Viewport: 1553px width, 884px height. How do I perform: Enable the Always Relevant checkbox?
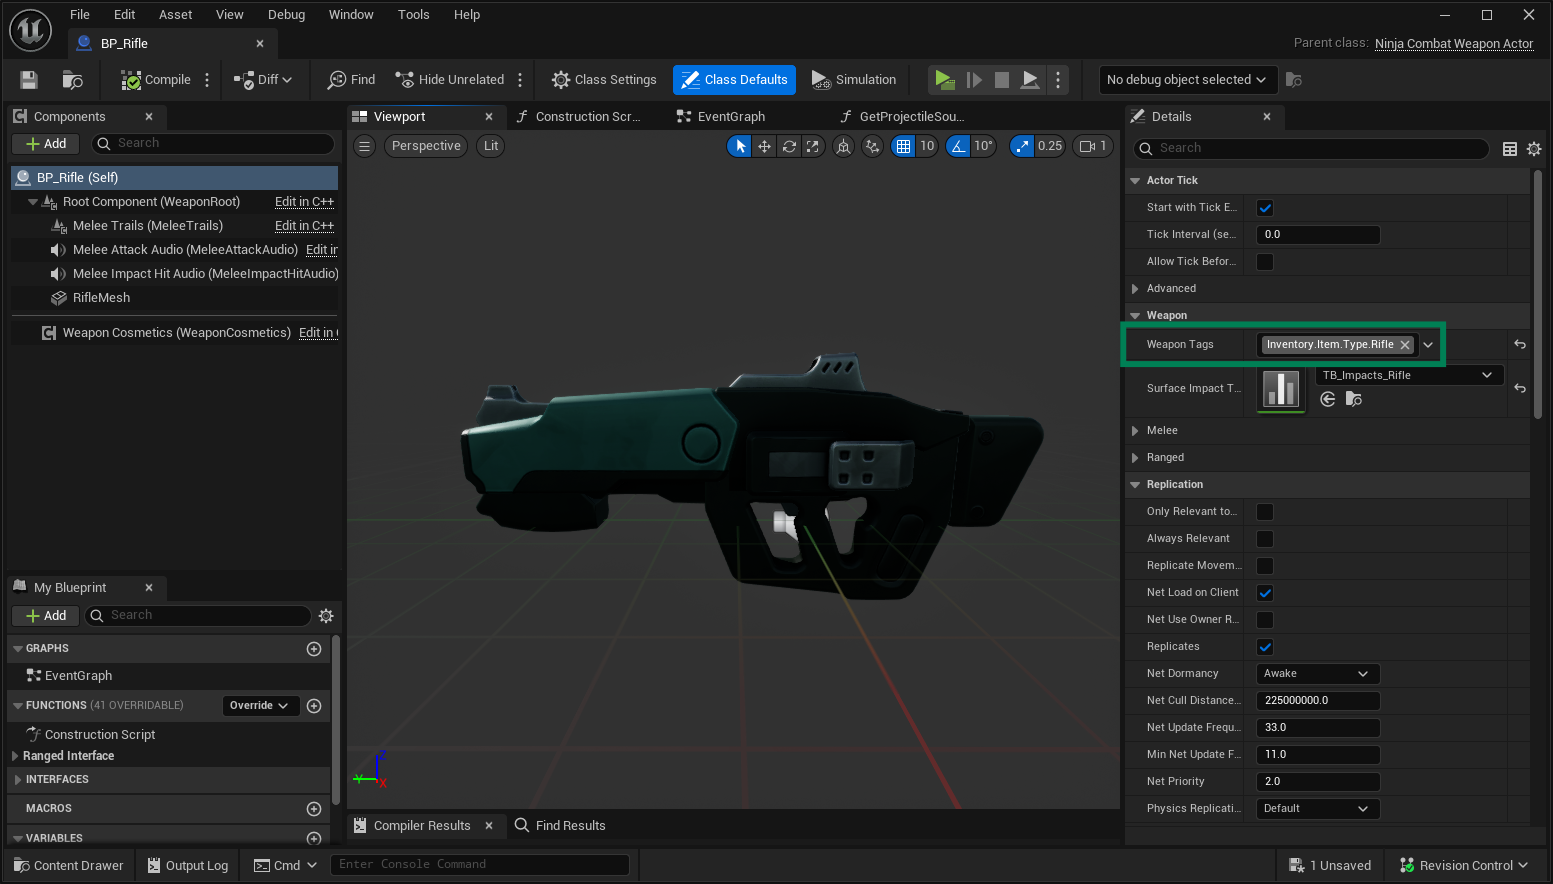click(1265, 539)
